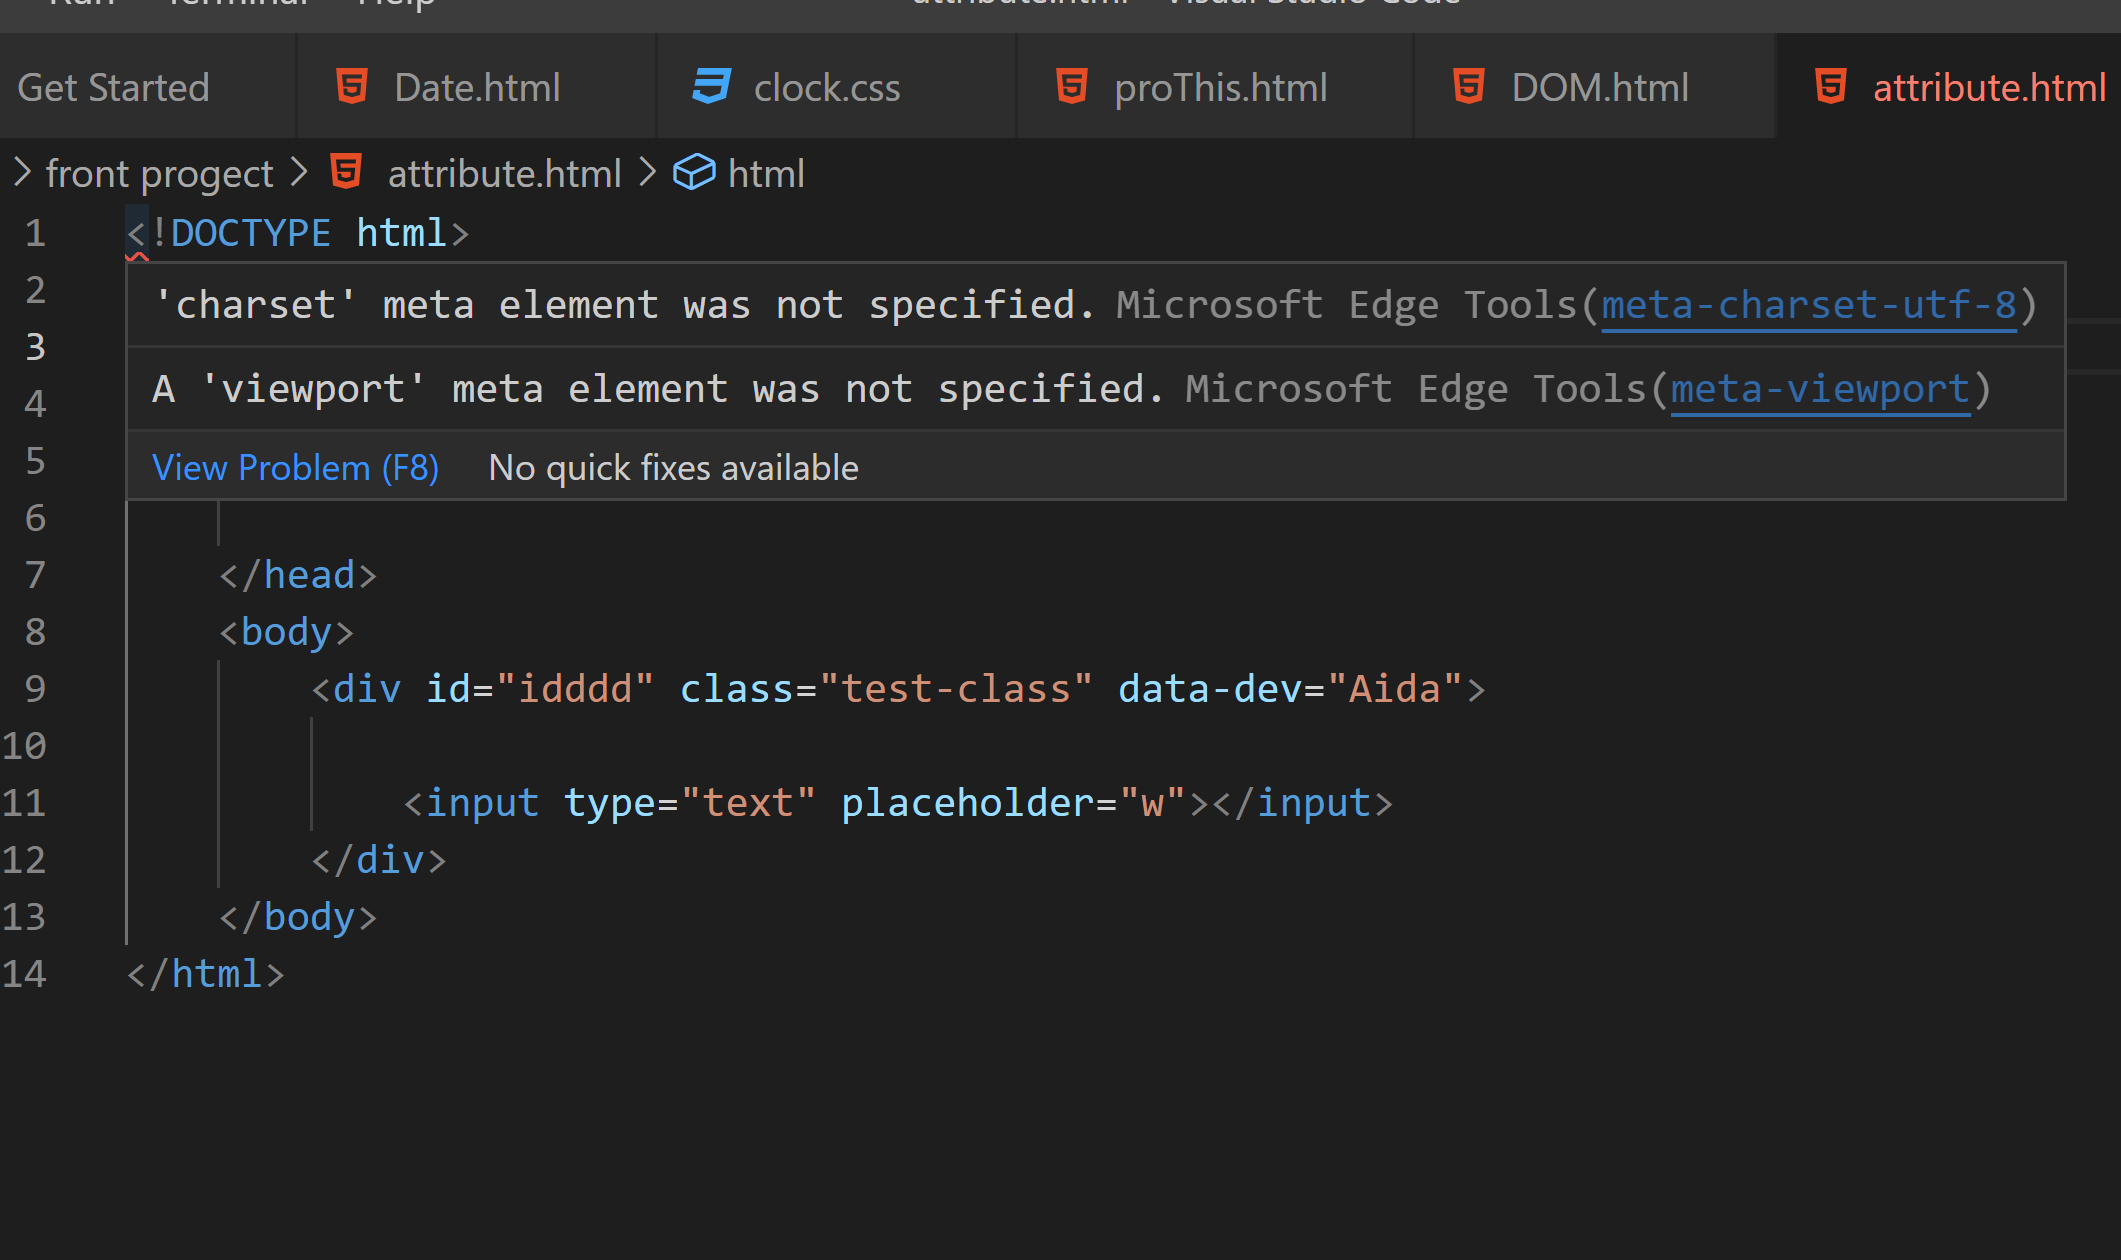Click View Problem (F8) link
This screenshot has width=2121, height=1260.
coord(295,468)
